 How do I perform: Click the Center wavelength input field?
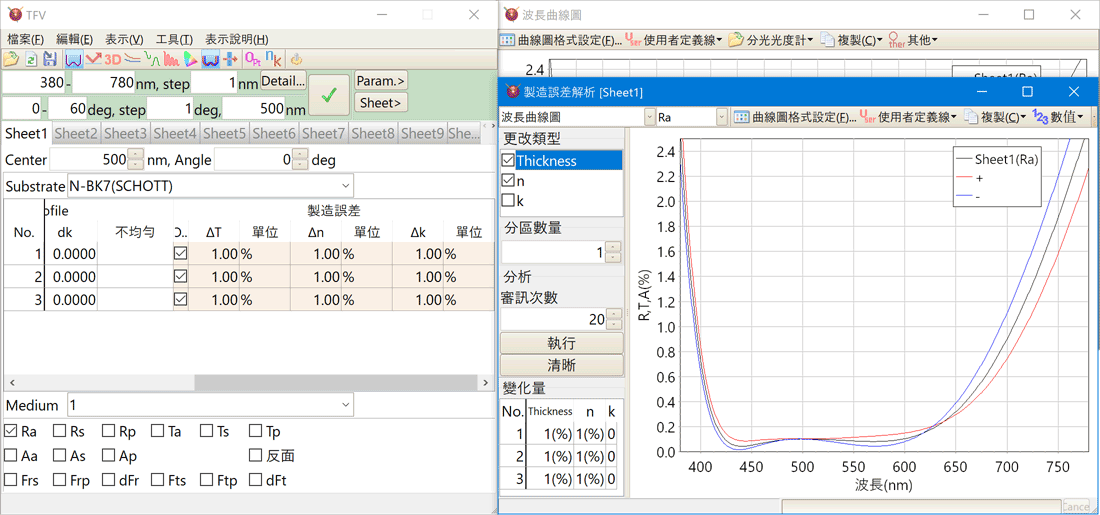pyautogui.click(x=90, y=160)
